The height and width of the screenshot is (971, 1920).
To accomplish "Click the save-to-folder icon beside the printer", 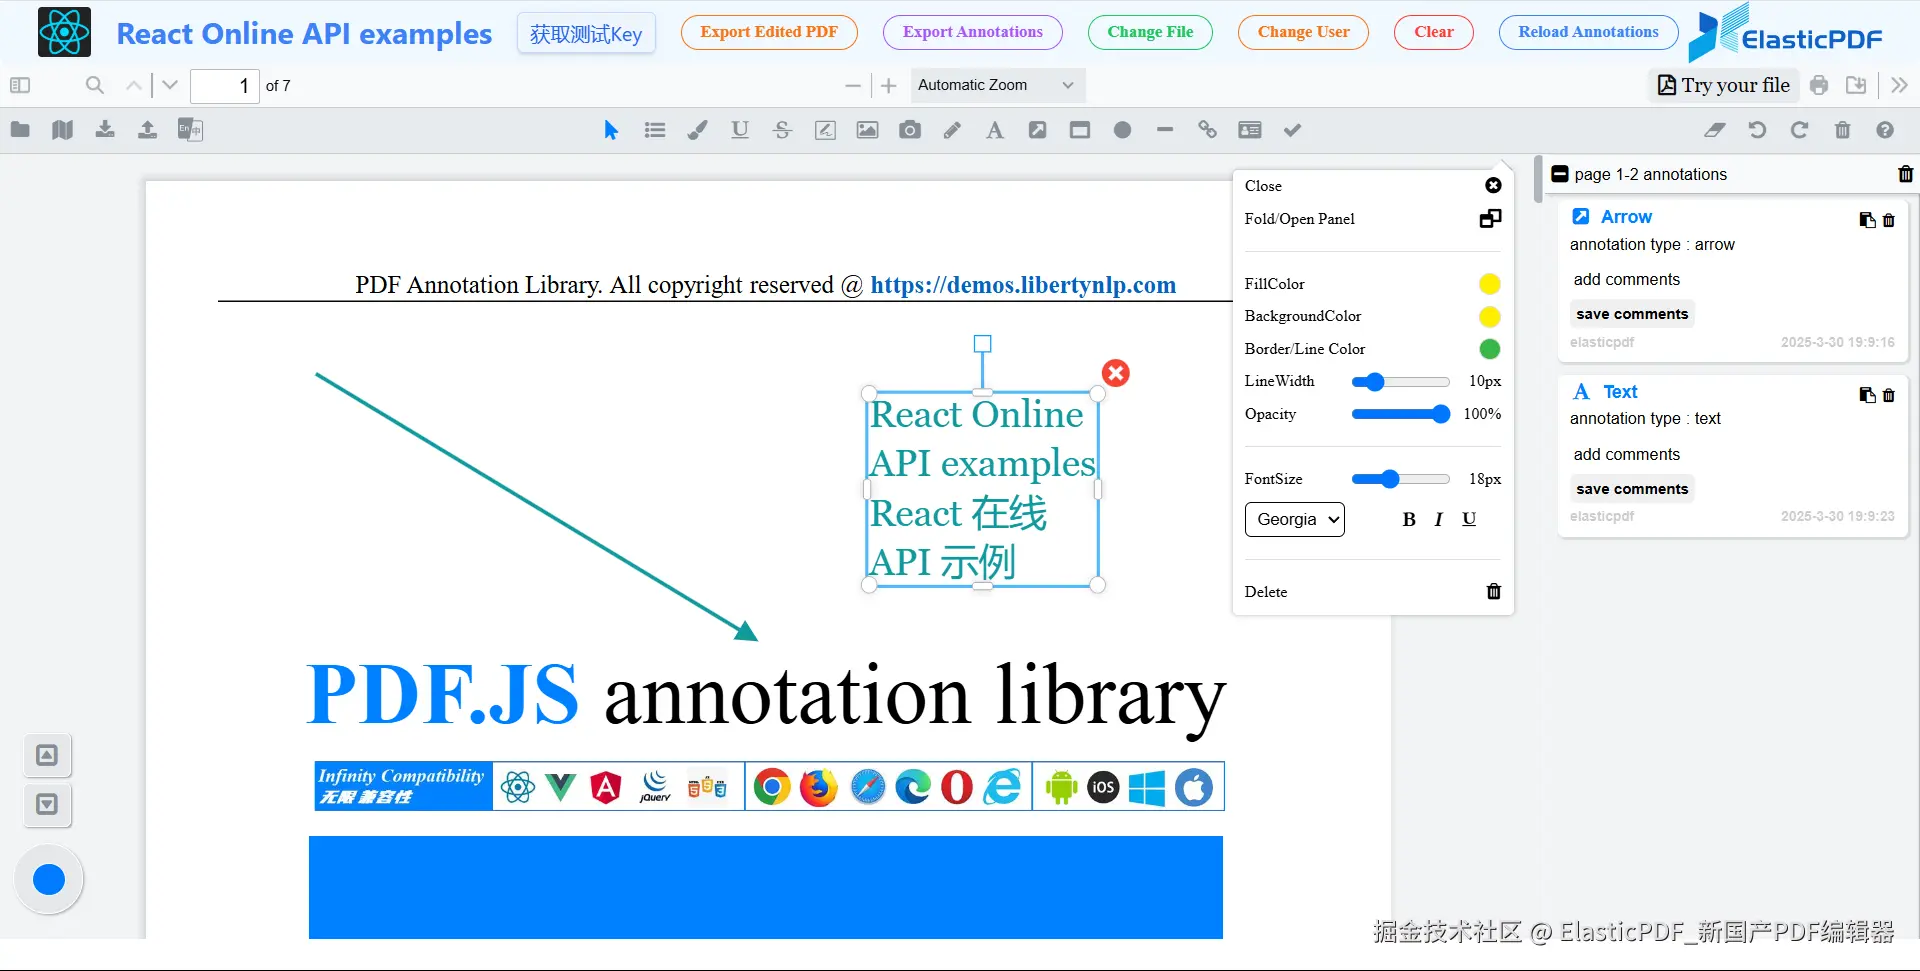I will pos(1856,85).
